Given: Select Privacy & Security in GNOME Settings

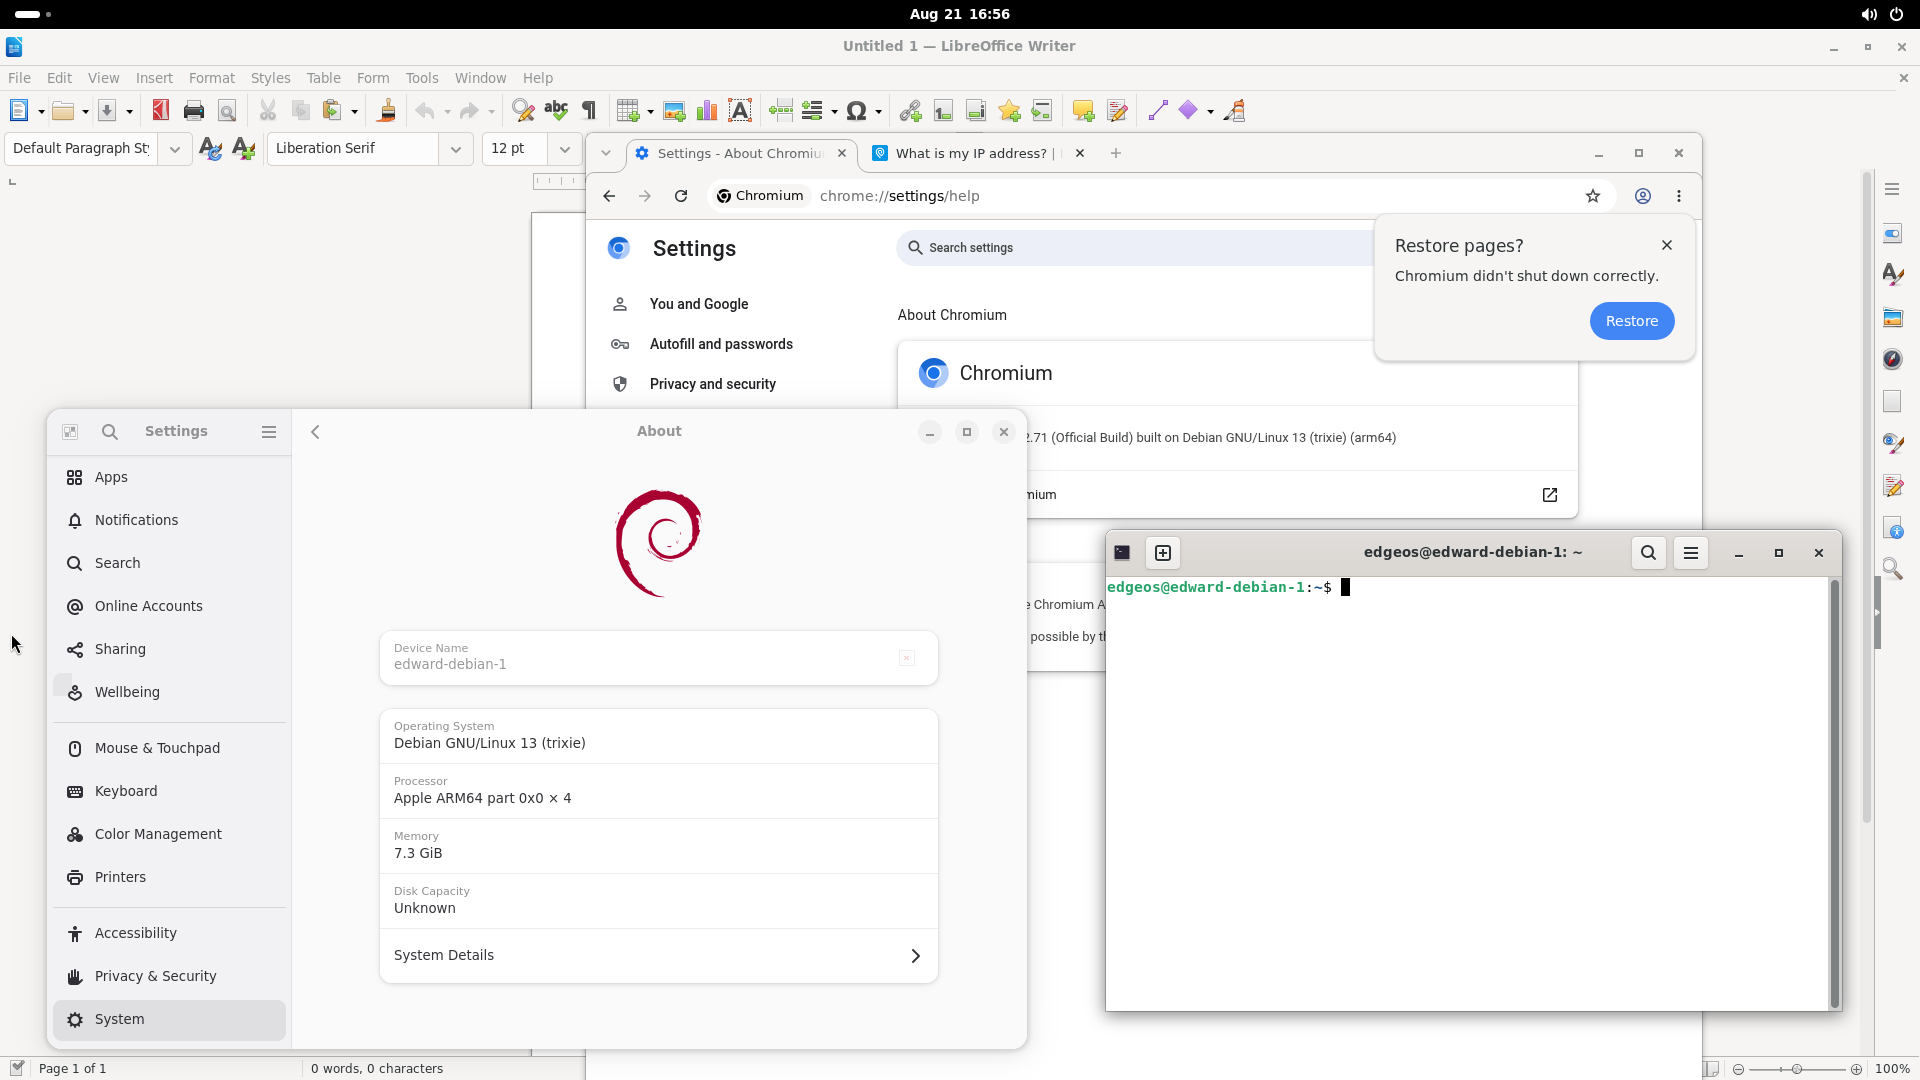Looking at the screenshot, I should pos(169,976).
